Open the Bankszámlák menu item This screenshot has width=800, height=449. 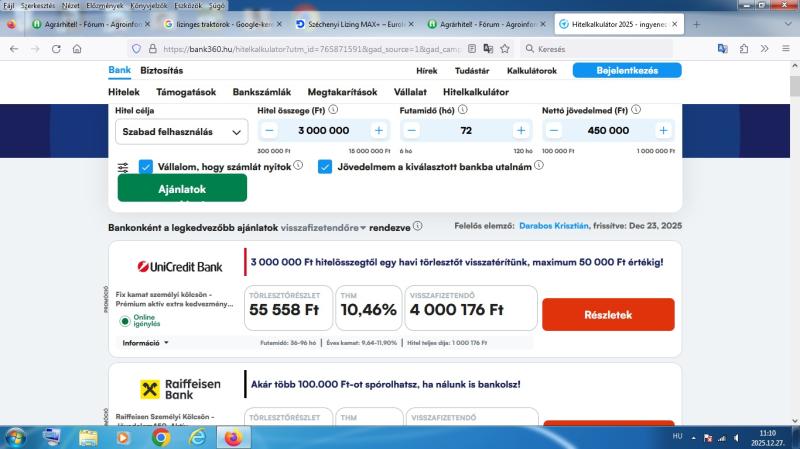(261, 91)
